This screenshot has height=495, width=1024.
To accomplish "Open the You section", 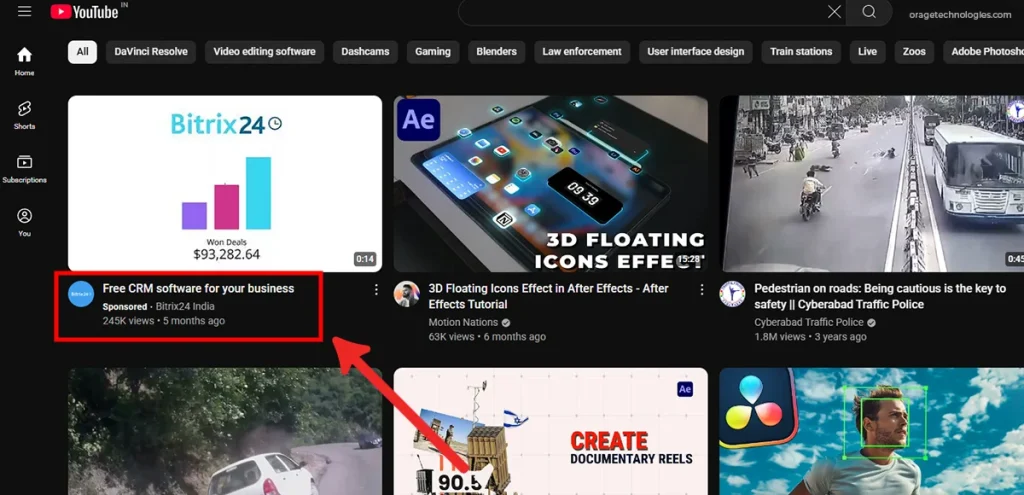I will [x=24, y=223].
